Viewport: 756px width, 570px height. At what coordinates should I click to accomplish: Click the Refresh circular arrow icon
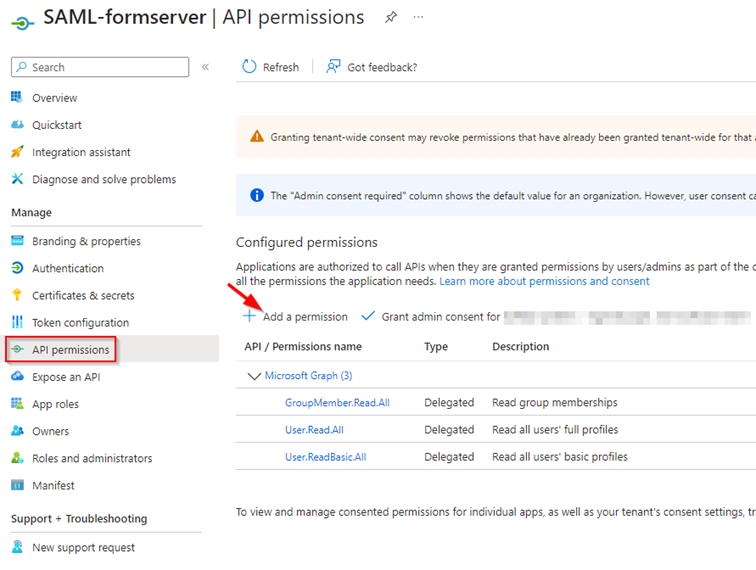(249, 67)
